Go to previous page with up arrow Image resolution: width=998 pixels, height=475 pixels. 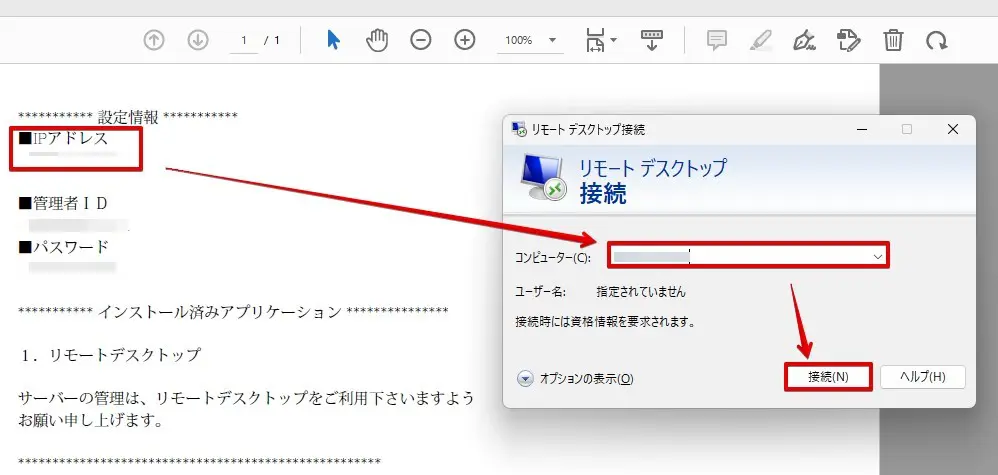click(x=153, y=40)
